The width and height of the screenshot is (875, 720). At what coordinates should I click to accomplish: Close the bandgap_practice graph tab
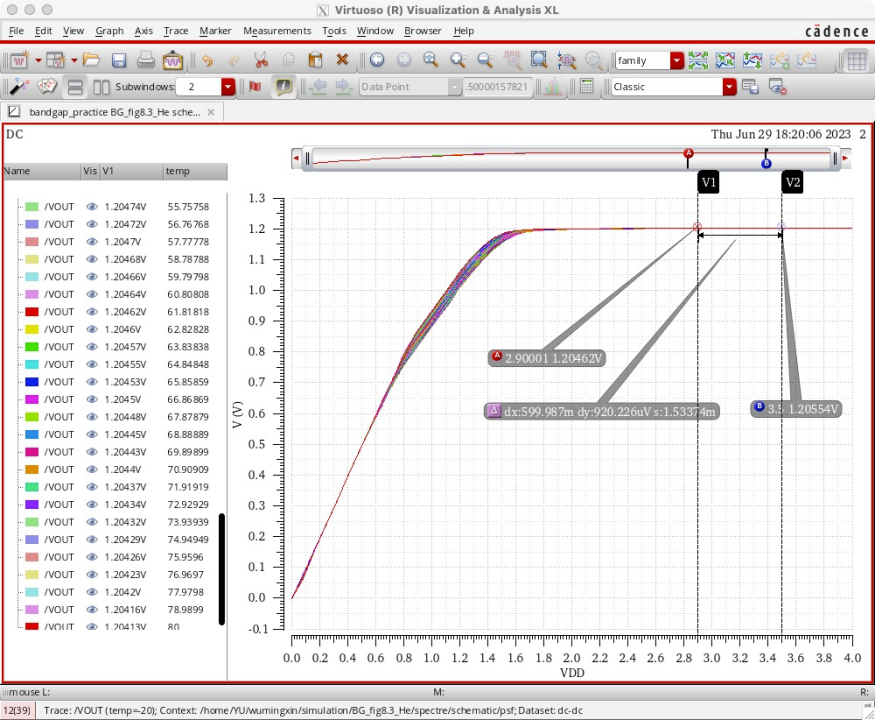[x=211, y=112]
